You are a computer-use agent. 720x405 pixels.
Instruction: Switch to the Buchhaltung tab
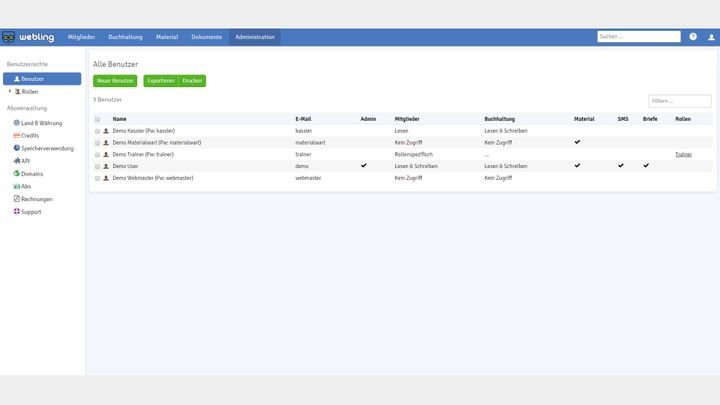pos(126,37)
